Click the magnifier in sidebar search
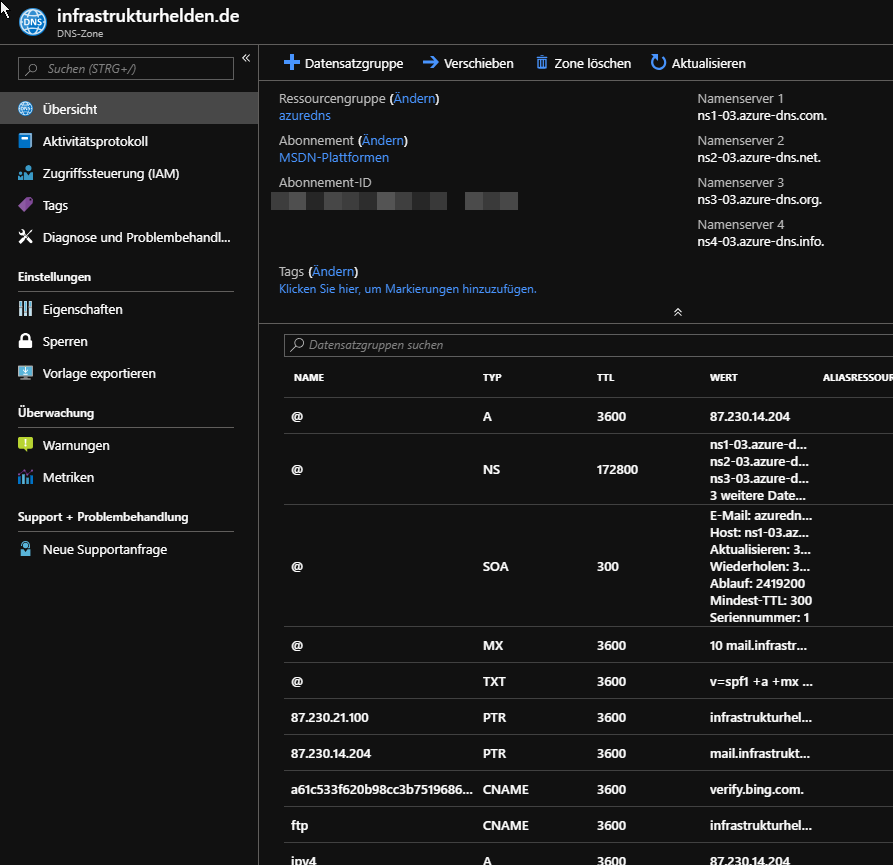The height and width of the screenshot is (865, 893). click(32, 69)
